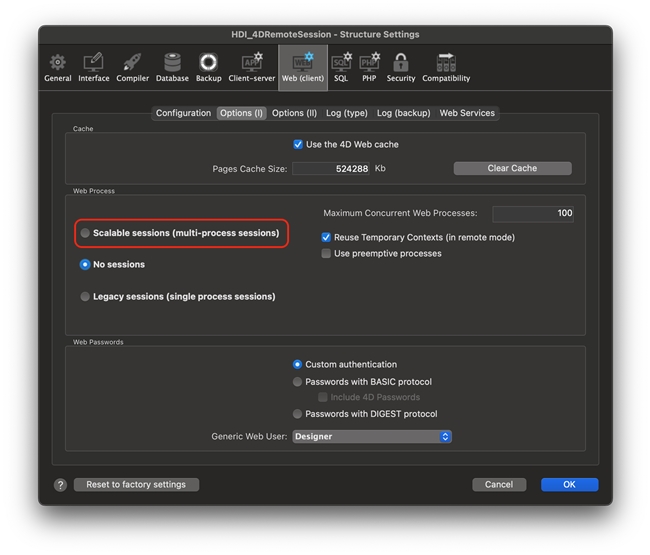Select the Interface settings icon
The width and height of the screenshot is (650, 555).
[93, 66]
